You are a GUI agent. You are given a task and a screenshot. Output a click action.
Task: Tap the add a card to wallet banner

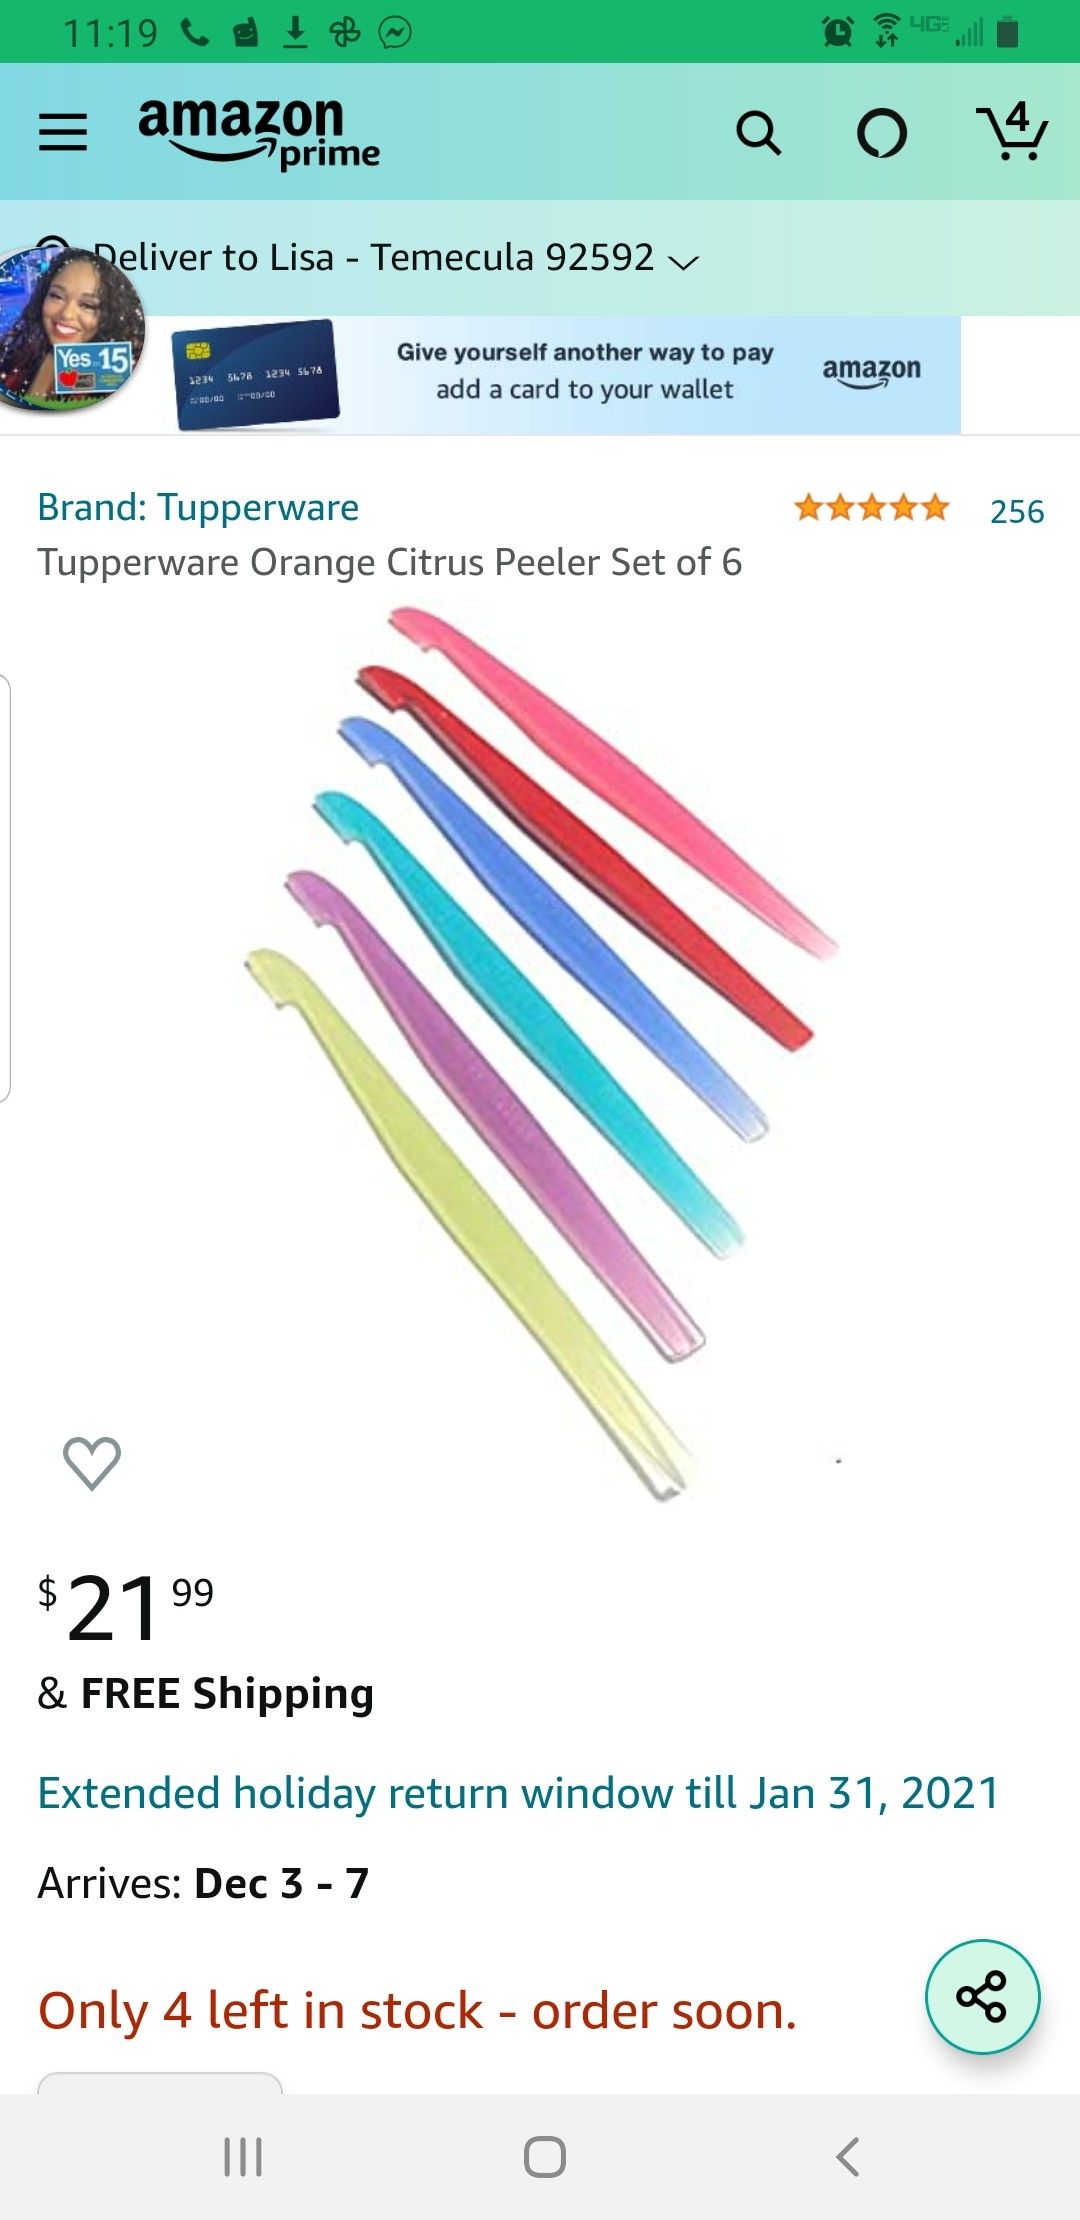(x=565, y=375)
